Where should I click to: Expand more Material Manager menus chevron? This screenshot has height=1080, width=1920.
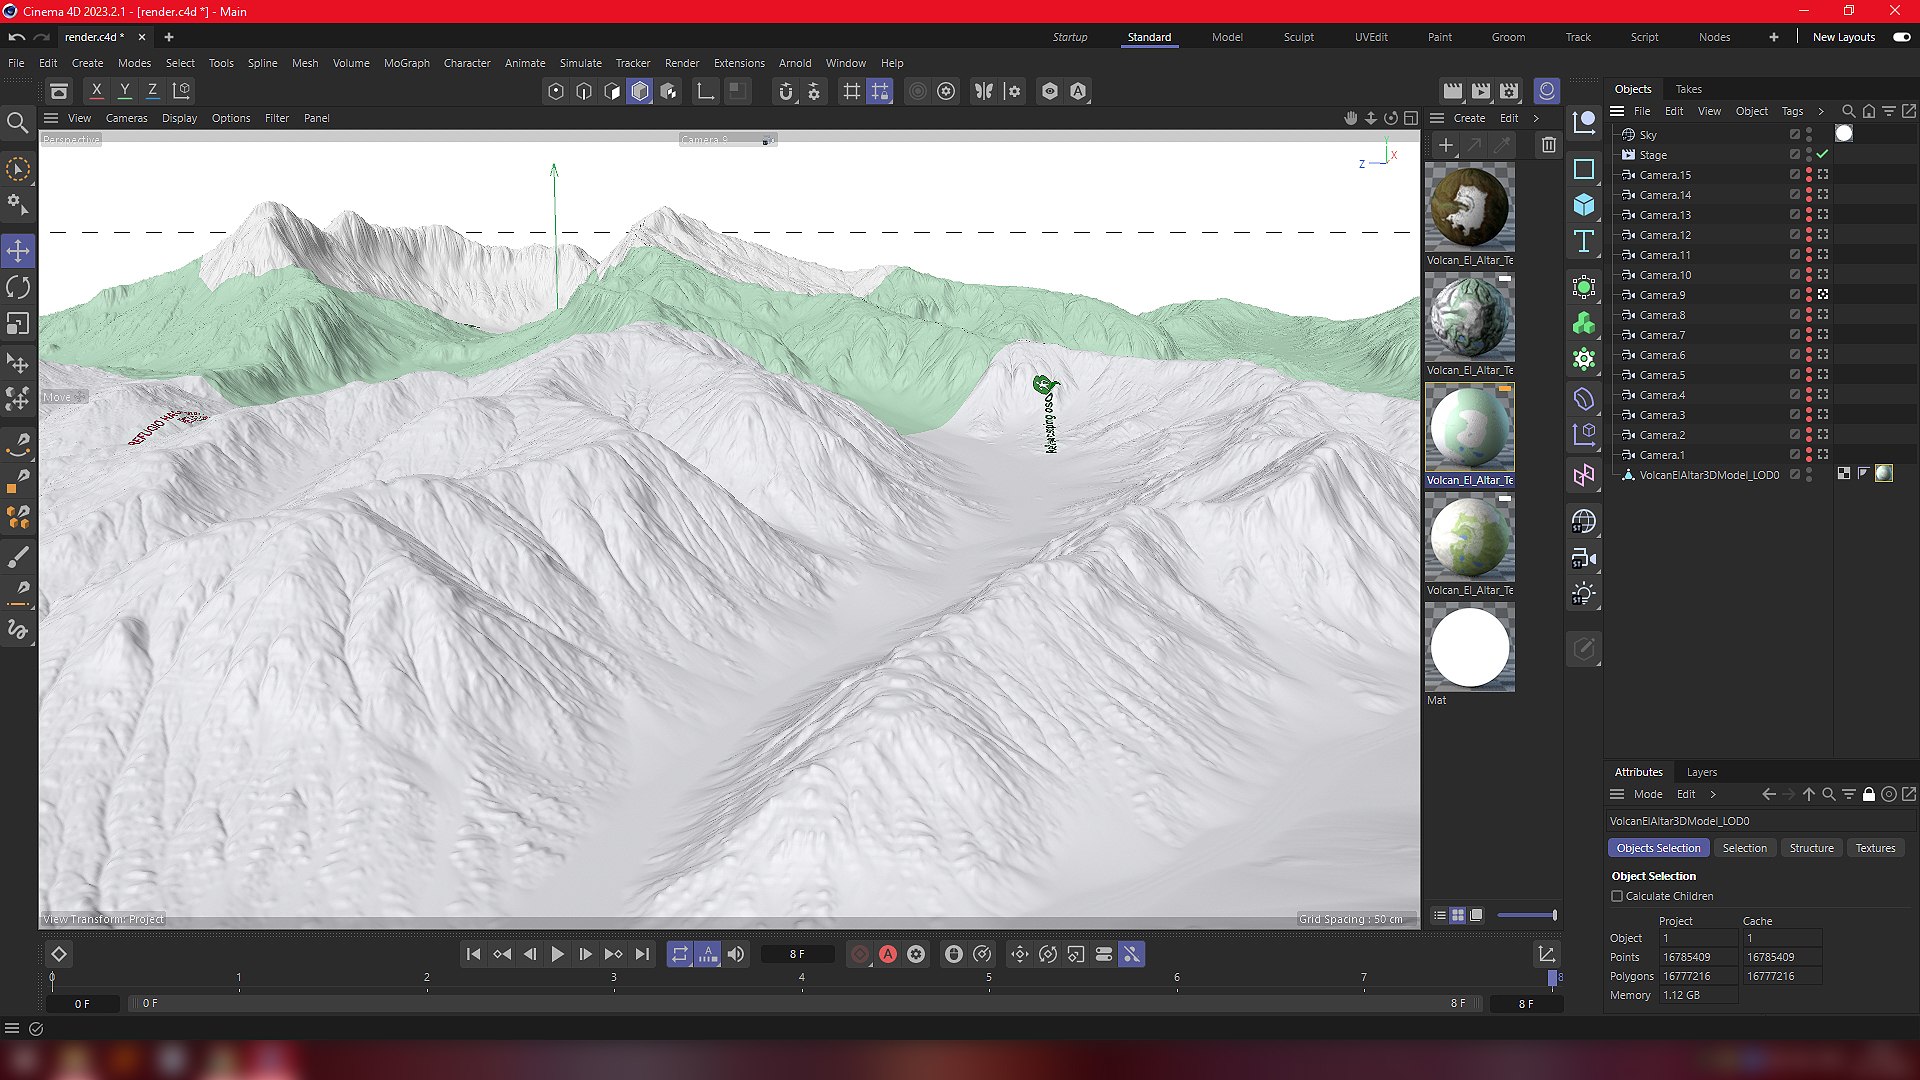coord(1537,119)
